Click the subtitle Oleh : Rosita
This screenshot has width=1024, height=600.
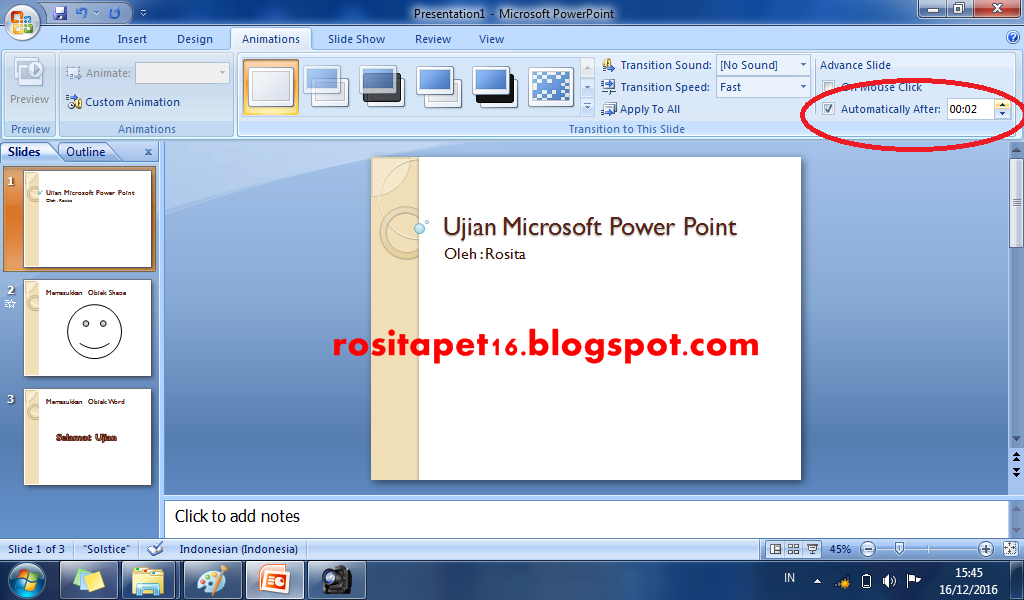[485, 254]
